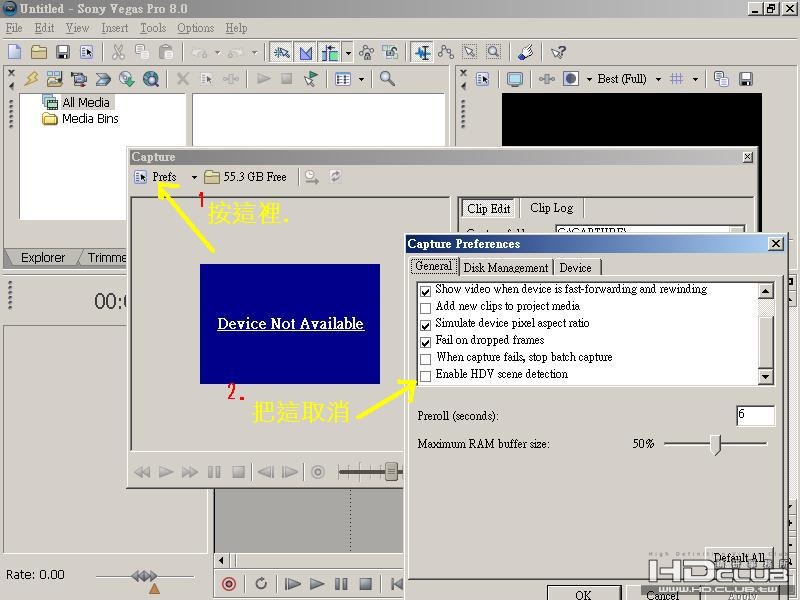The image size is (800, 600).
Task: Click Cancel in Capture Preferences
Action: coord(662,594)
